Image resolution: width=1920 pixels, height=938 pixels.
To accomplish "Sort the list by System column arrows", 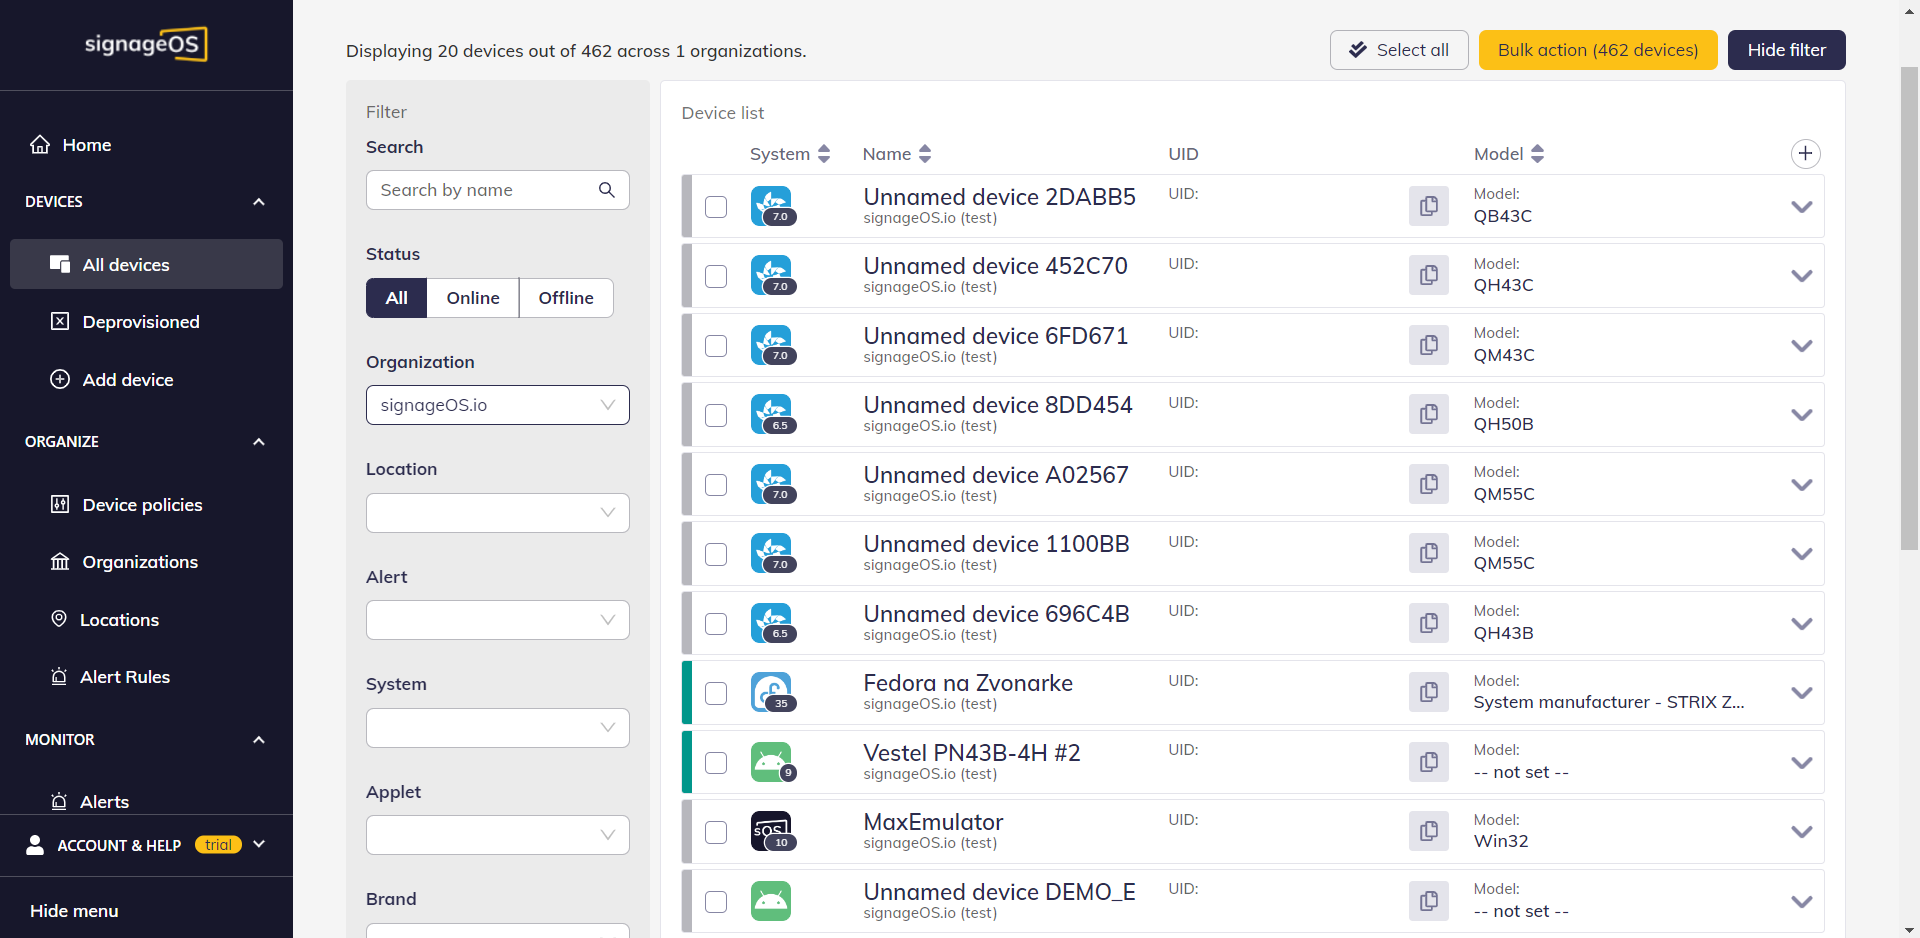I will [x=824, y=154].
